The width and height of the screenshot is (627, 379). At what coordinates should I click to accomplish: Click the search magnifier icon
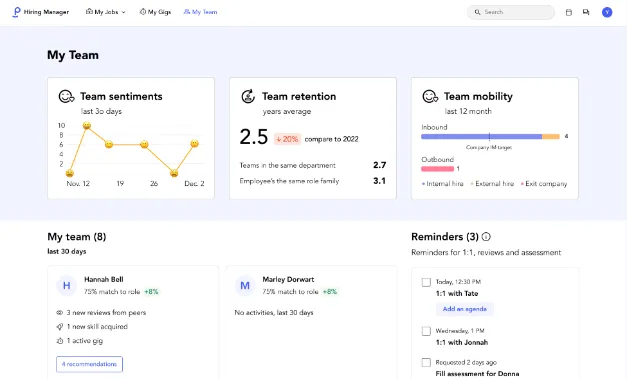pos(477,12)
